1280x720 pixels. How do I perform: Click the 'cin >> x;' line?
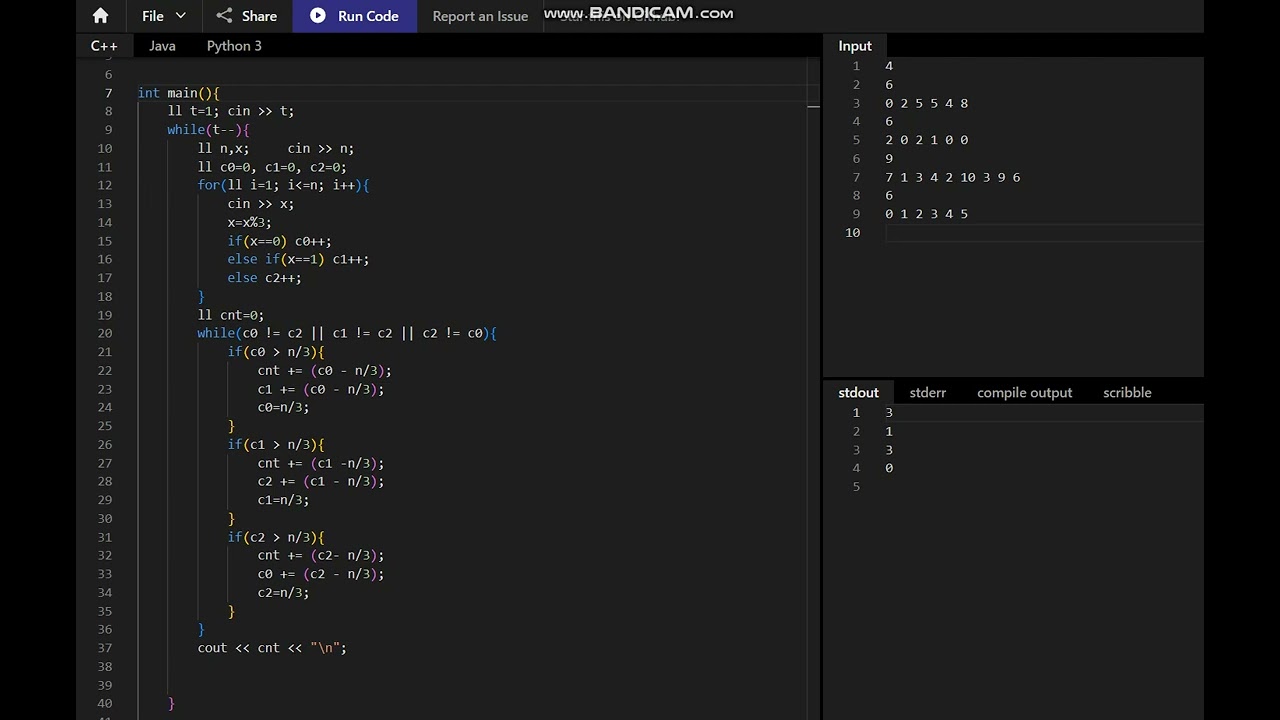(x=261, y=204)
